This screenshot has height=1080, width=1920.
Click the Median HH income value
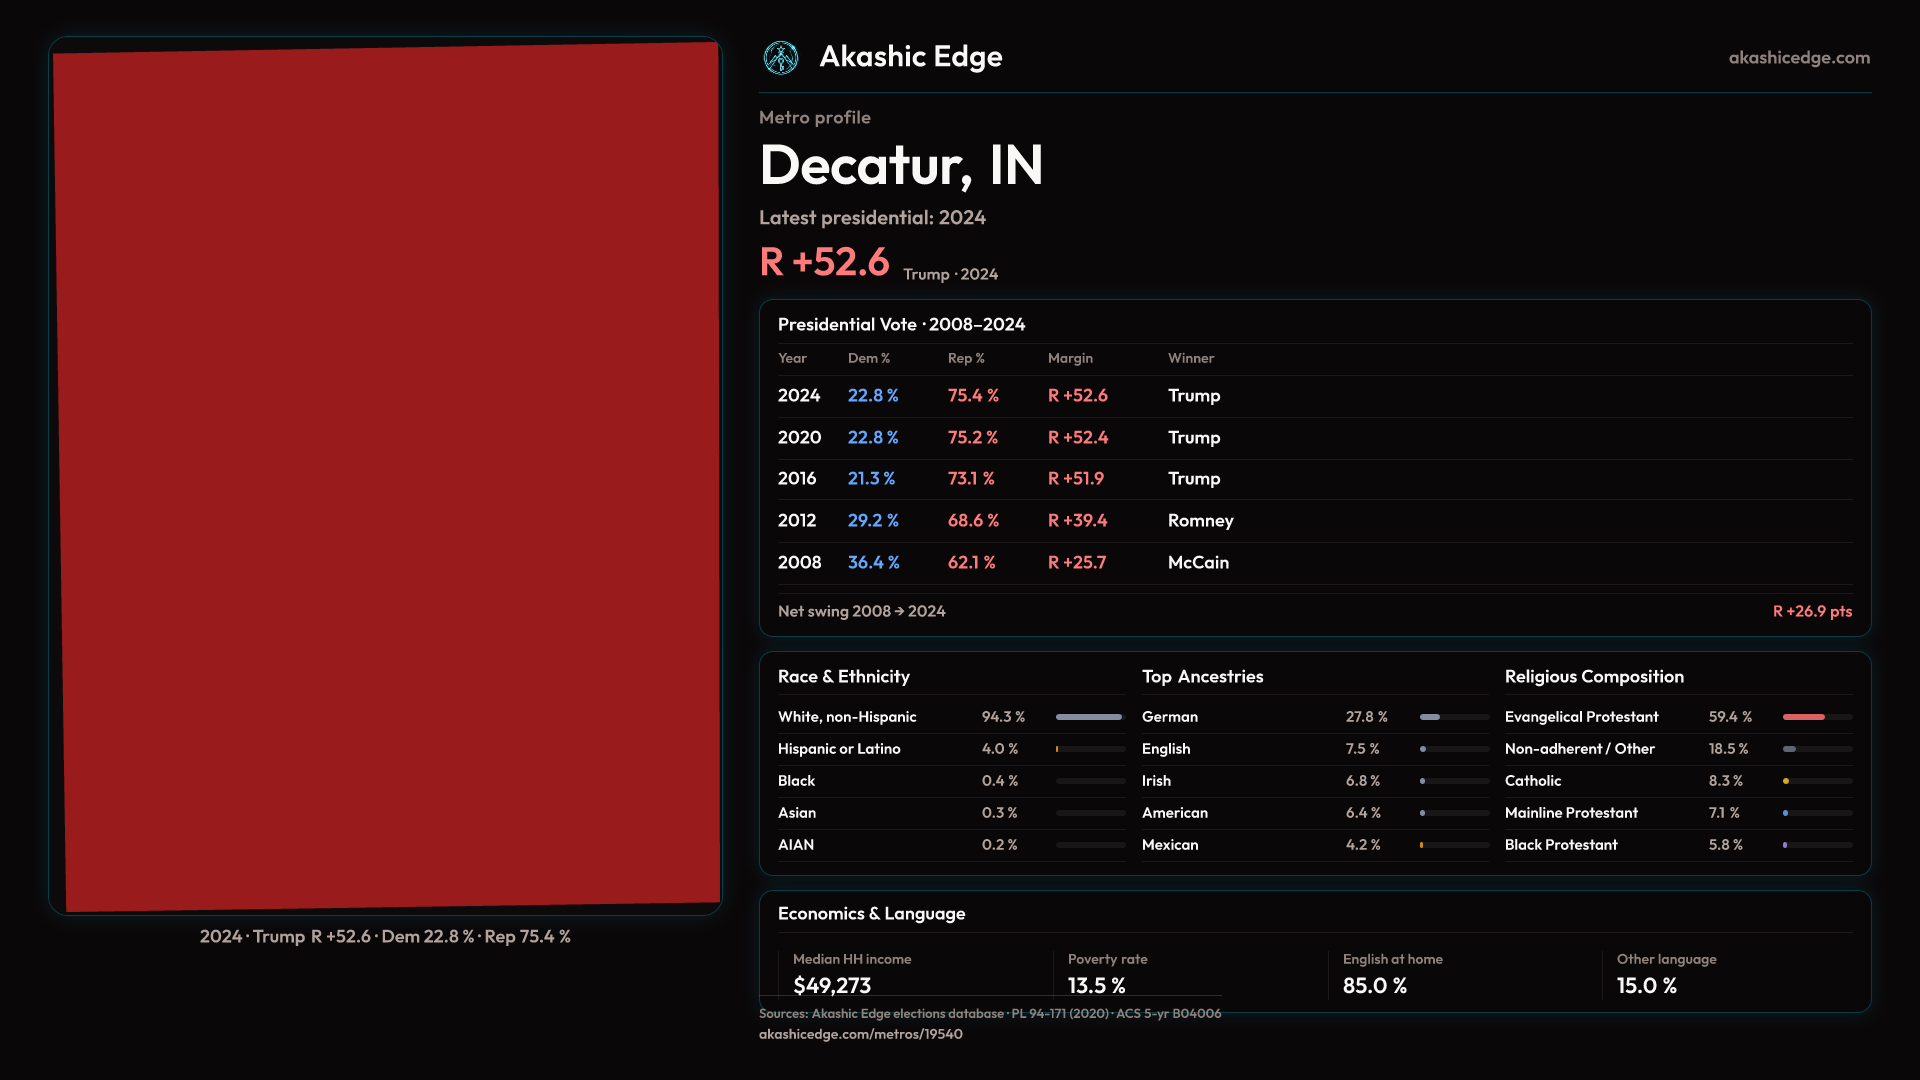click(x=831, y=985)
